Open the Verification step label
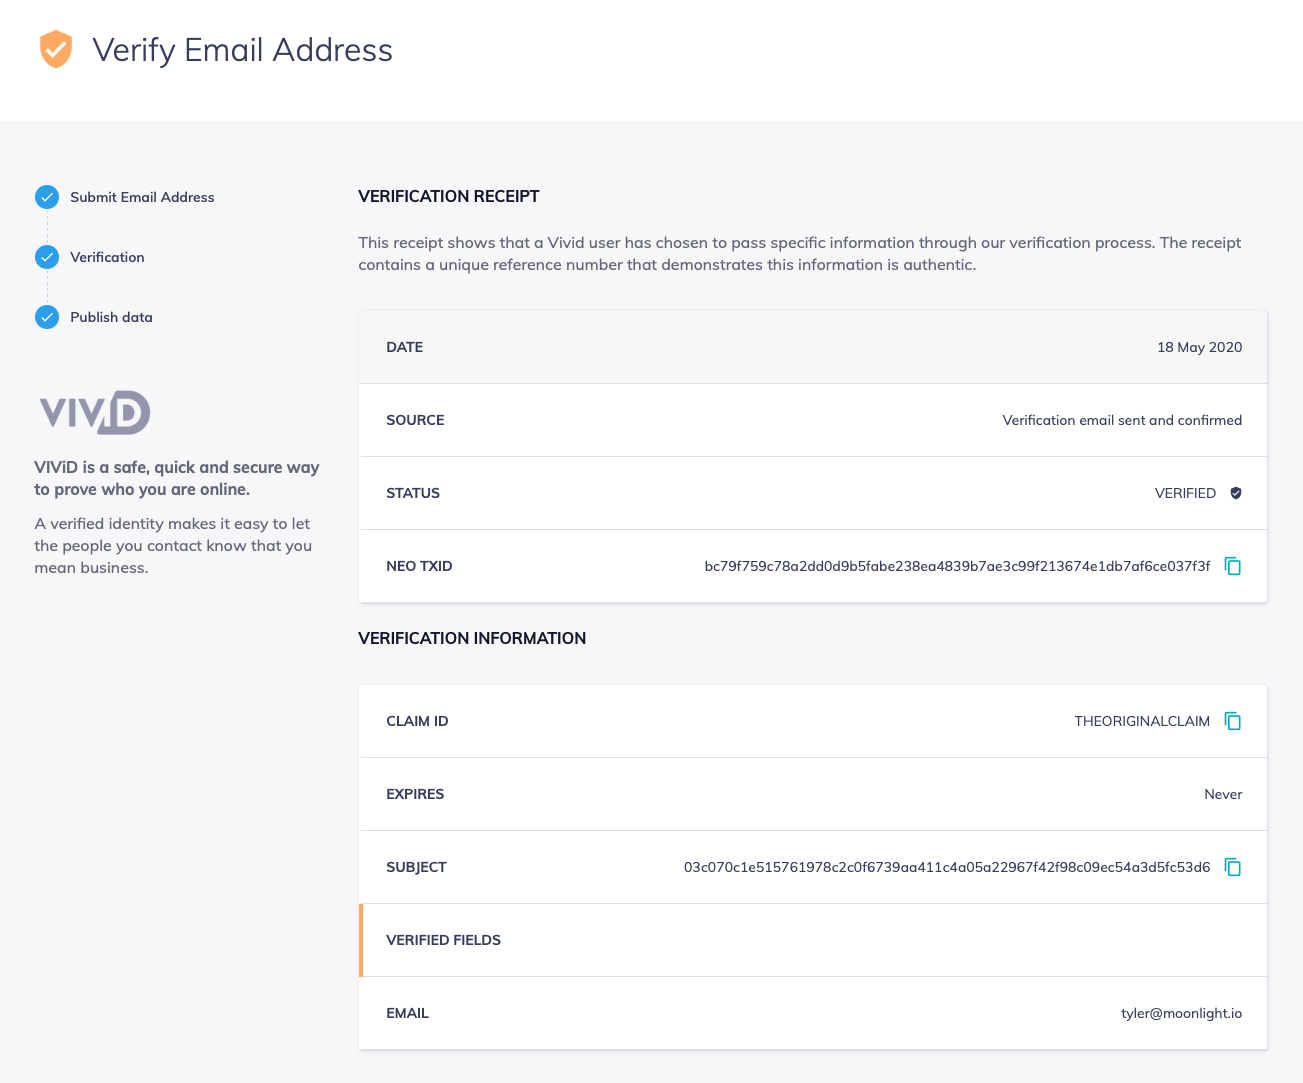The width and height of the screenshot is (1303, 1083). click(107, 257)
